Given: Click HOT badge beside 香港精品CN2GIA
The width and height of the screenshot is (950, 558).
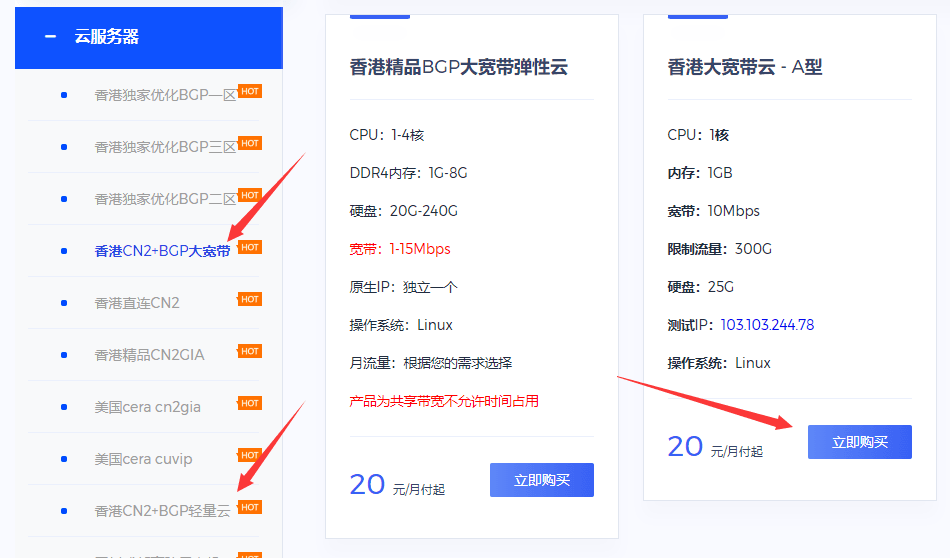Looking at the screenshot, I should pyautogui.click(x=250, y=351).
